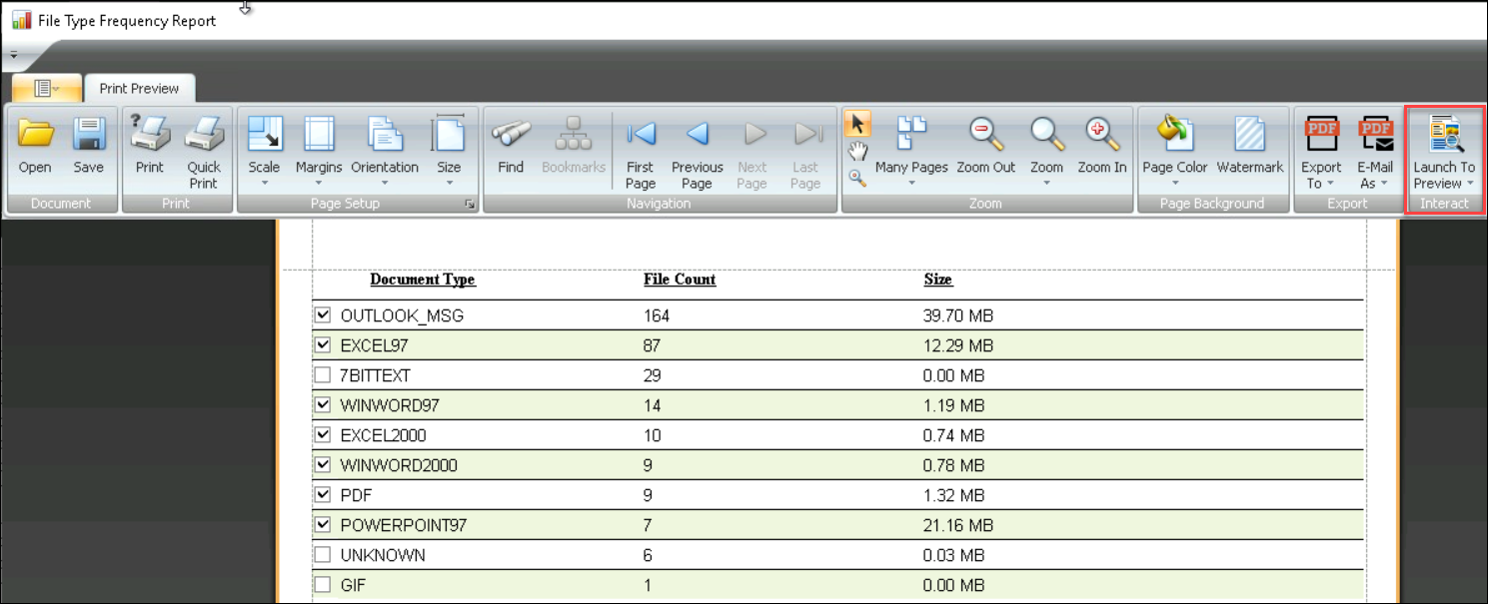The image size is (1488, 604).
Task: Expand the Orientation dropdown arrow
Action: click(x=385, y=184)
